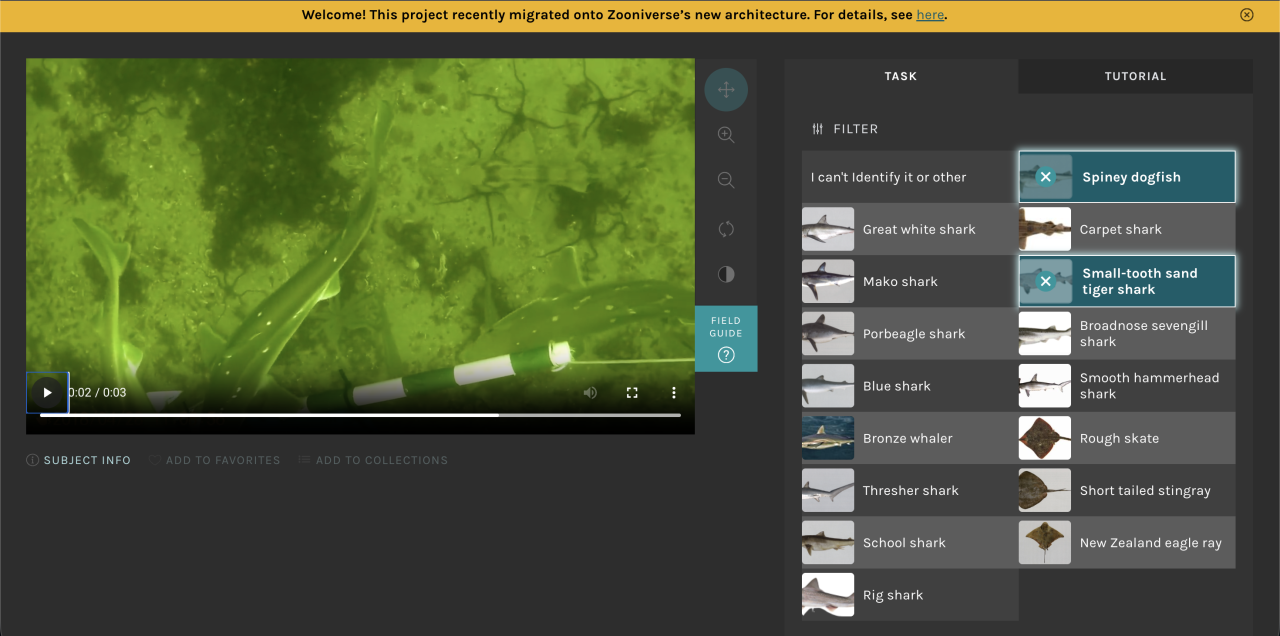Select the pan/move image tool

[x=726, y=90]
